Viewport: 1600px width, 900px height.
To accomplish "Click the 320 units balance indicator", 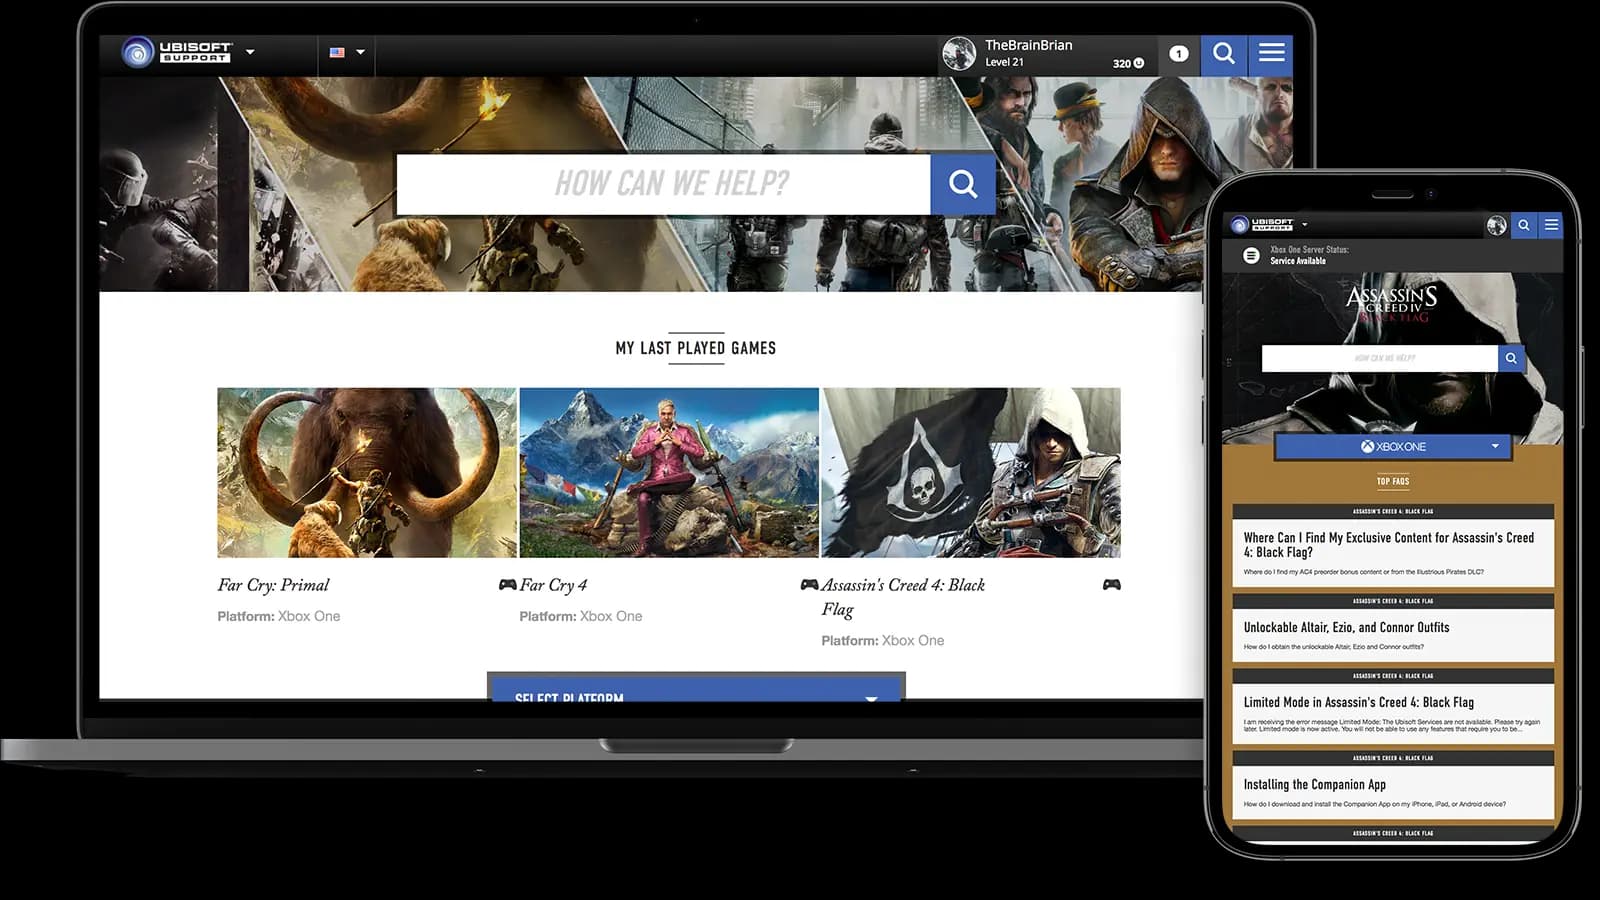I will tap(1128, 63).
